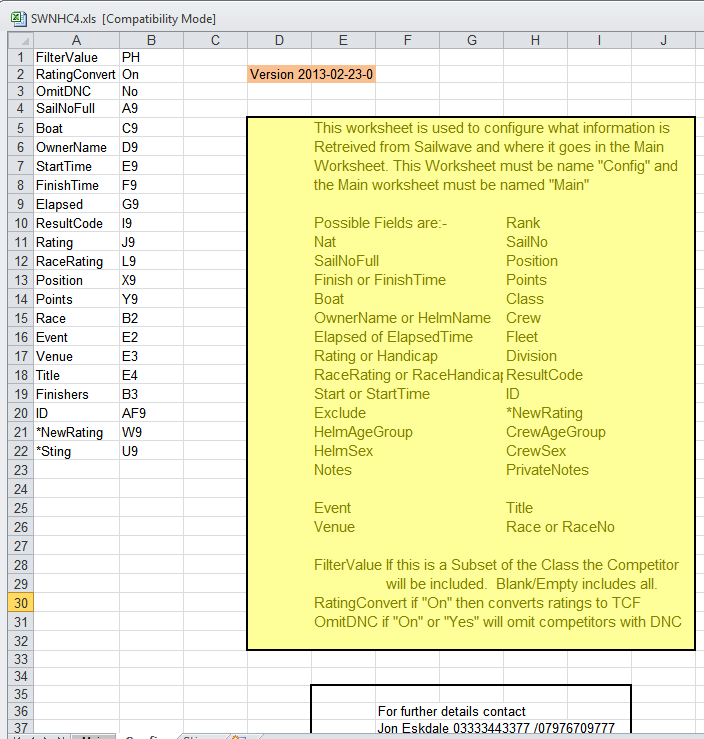Click the *Sting cell

coord(76,451)
